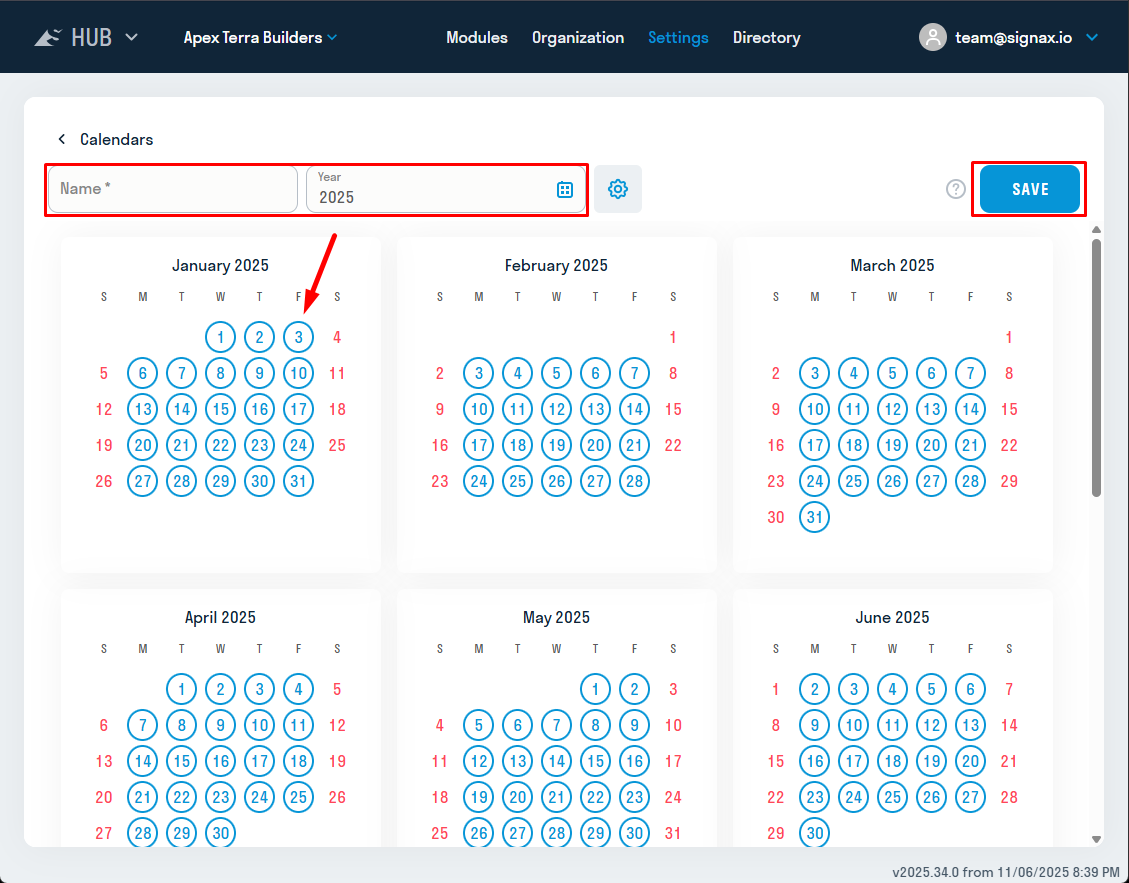Toggle June 30 working day
This screenshot has width=1129, height=883.
(x=814, y=833)
